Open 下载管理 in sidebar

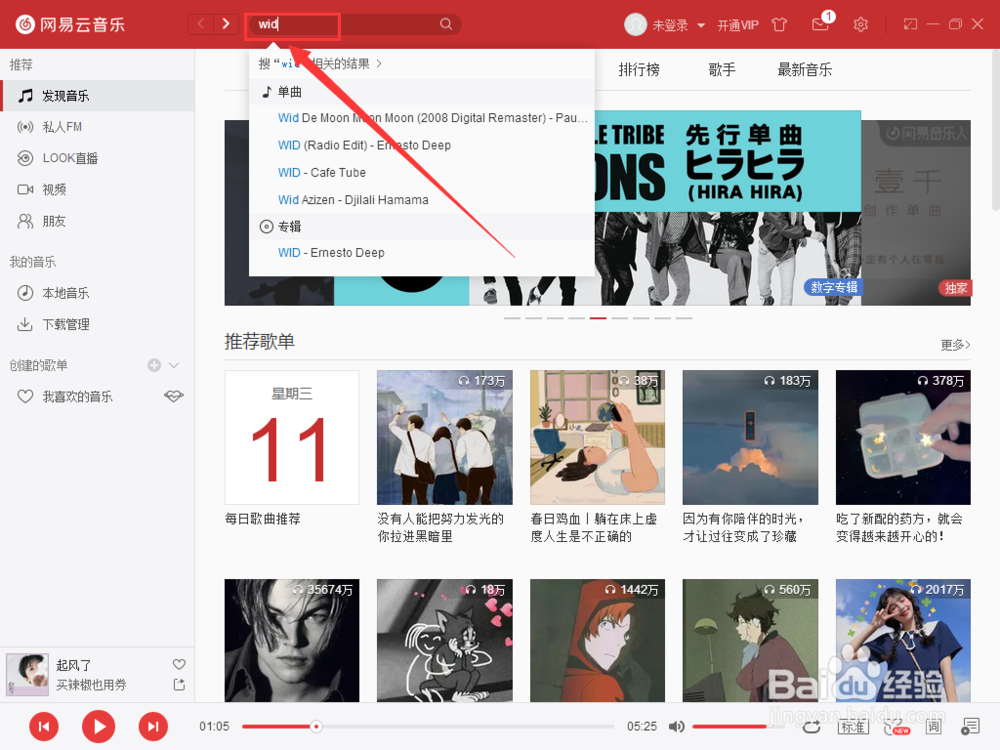click(98, 324)
